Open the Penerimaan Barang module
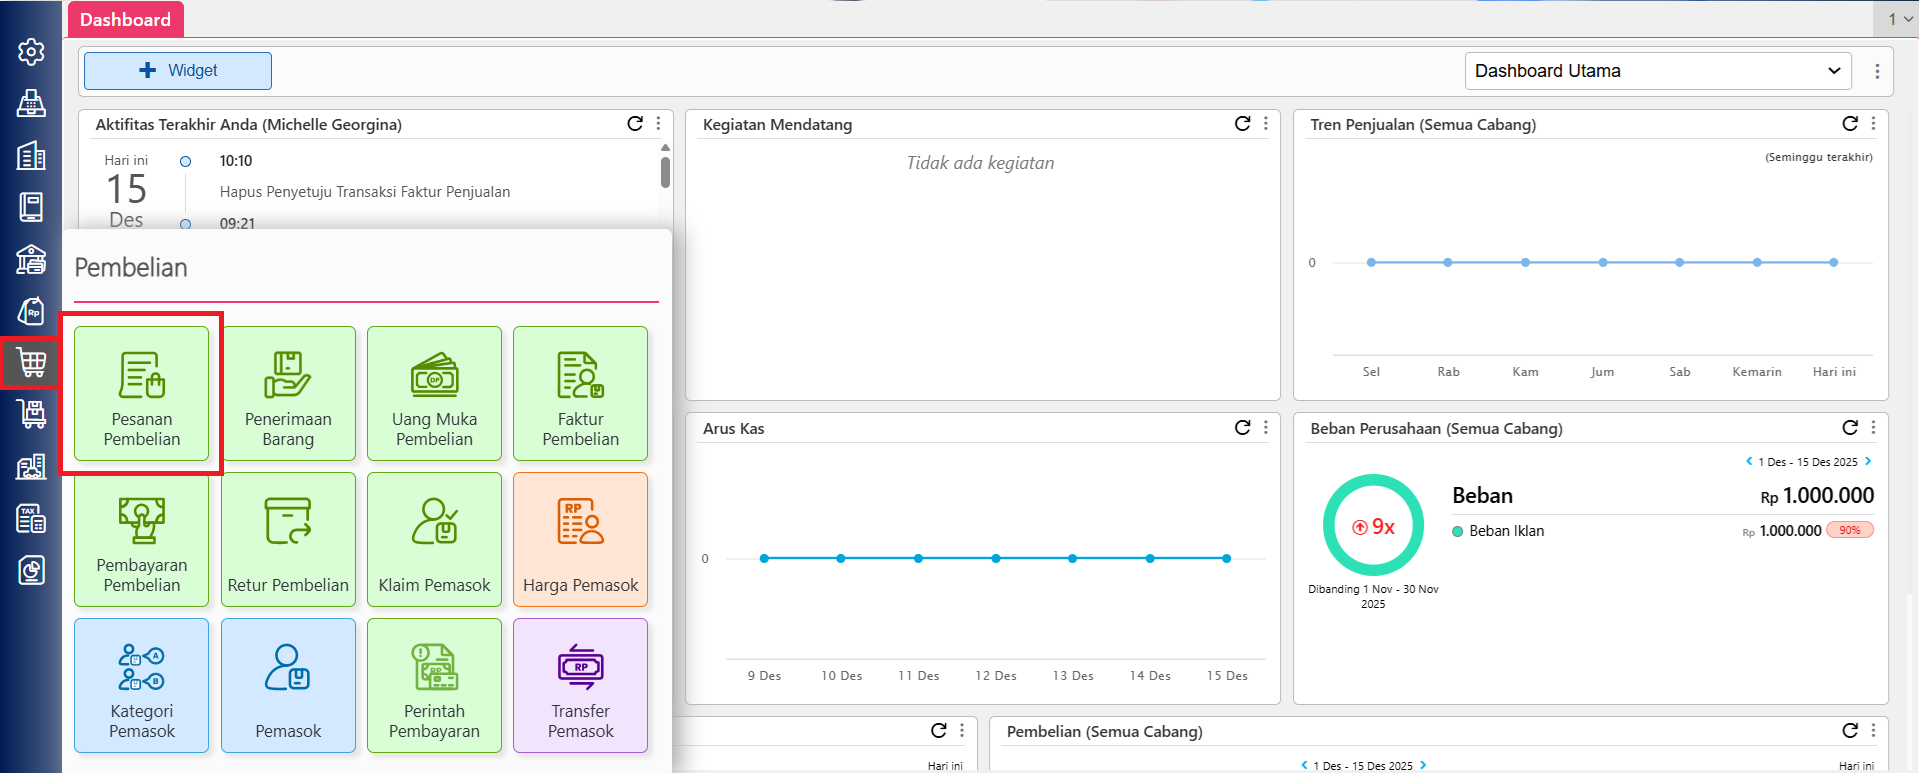1919x773 pixels. pos(288,393)
